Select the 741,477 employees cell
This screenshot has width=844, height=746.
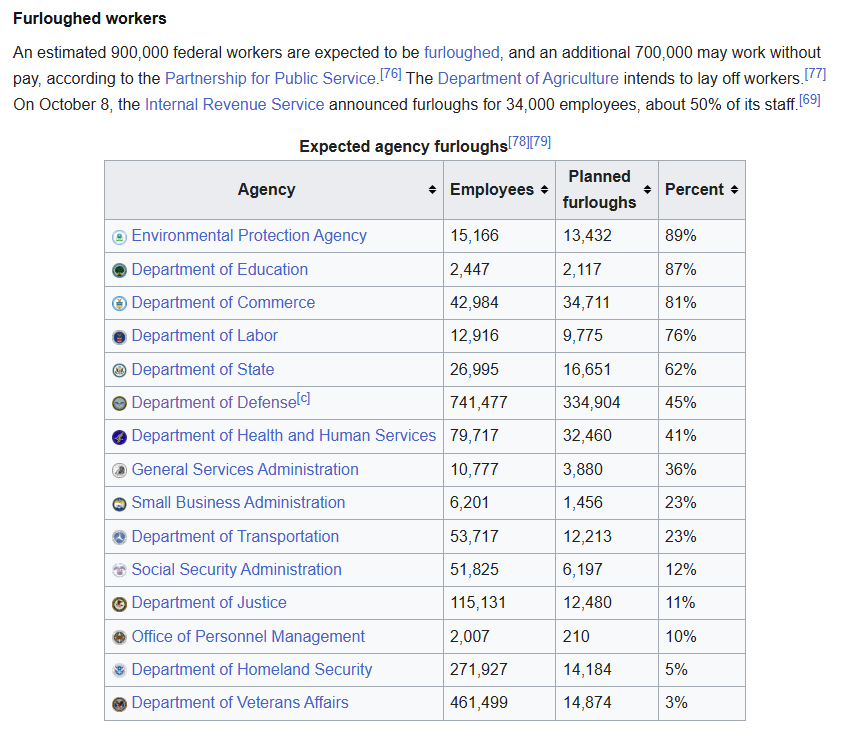(x=500, y=403)
